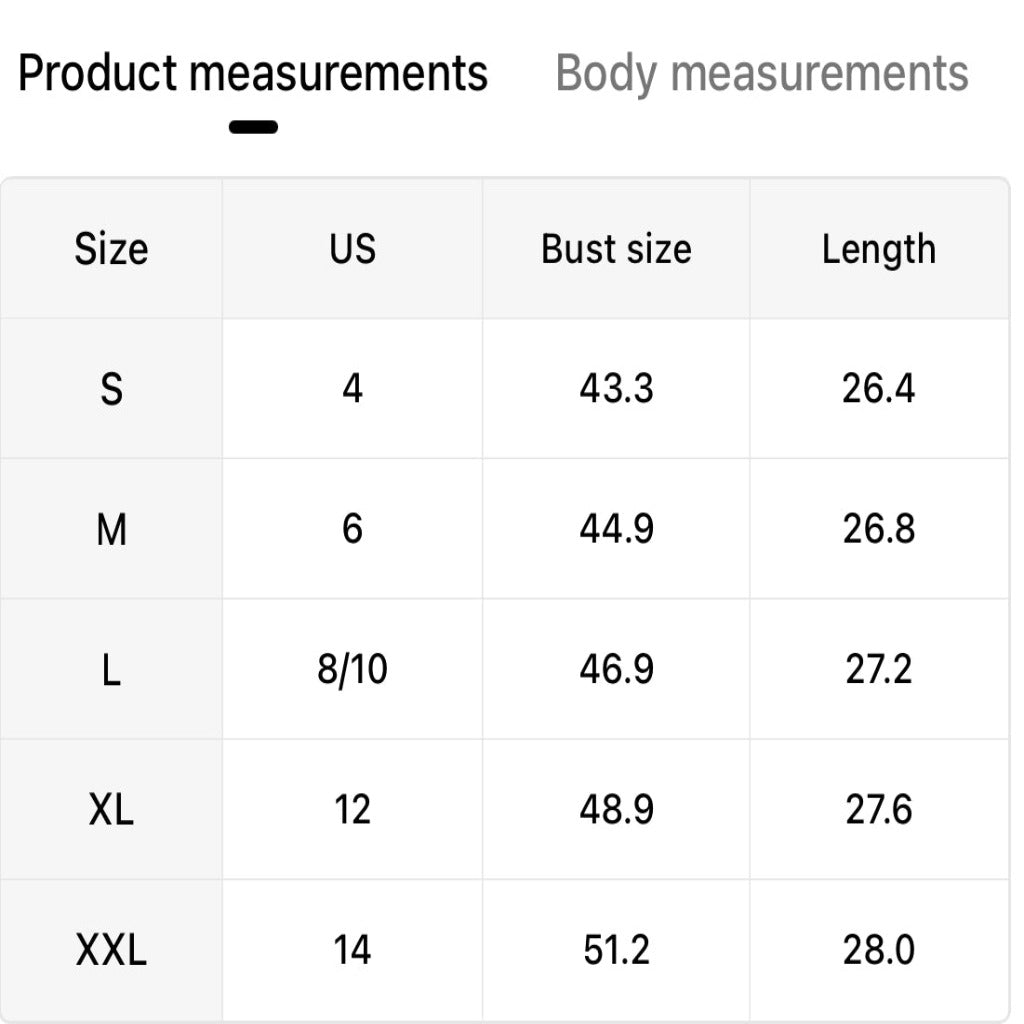
Task: Click the US column header
Action: [x=353, y=249]
